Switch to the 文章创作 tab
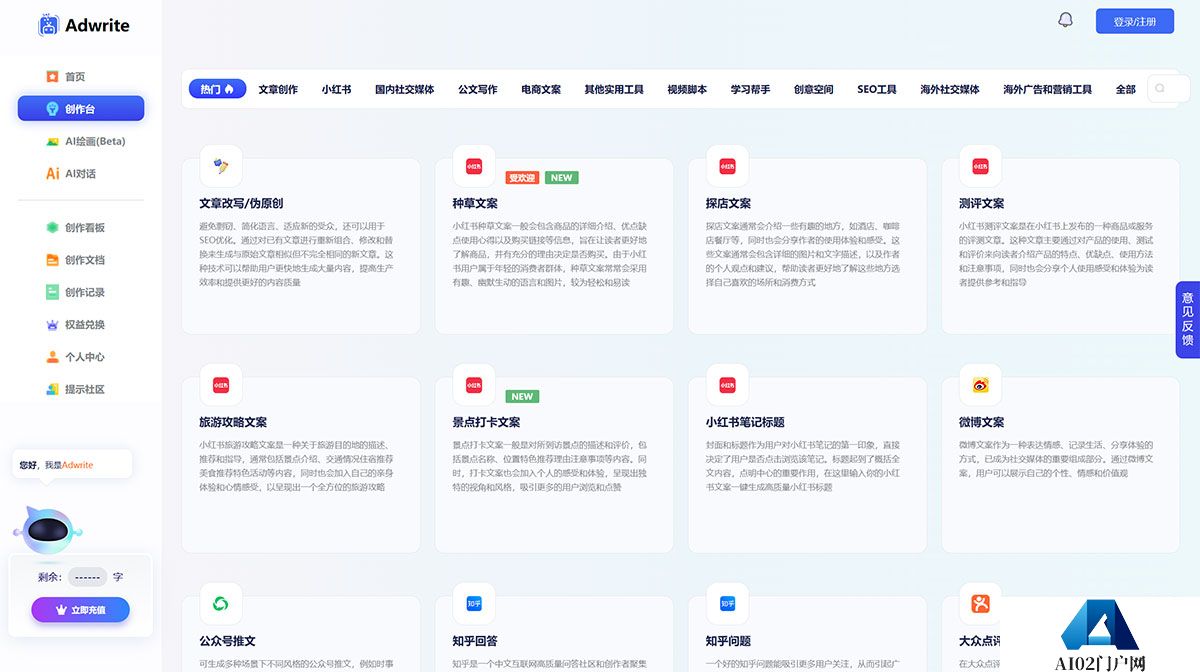Image resolution: width=1200 pixels, height=672 pixels. (278, 89)
